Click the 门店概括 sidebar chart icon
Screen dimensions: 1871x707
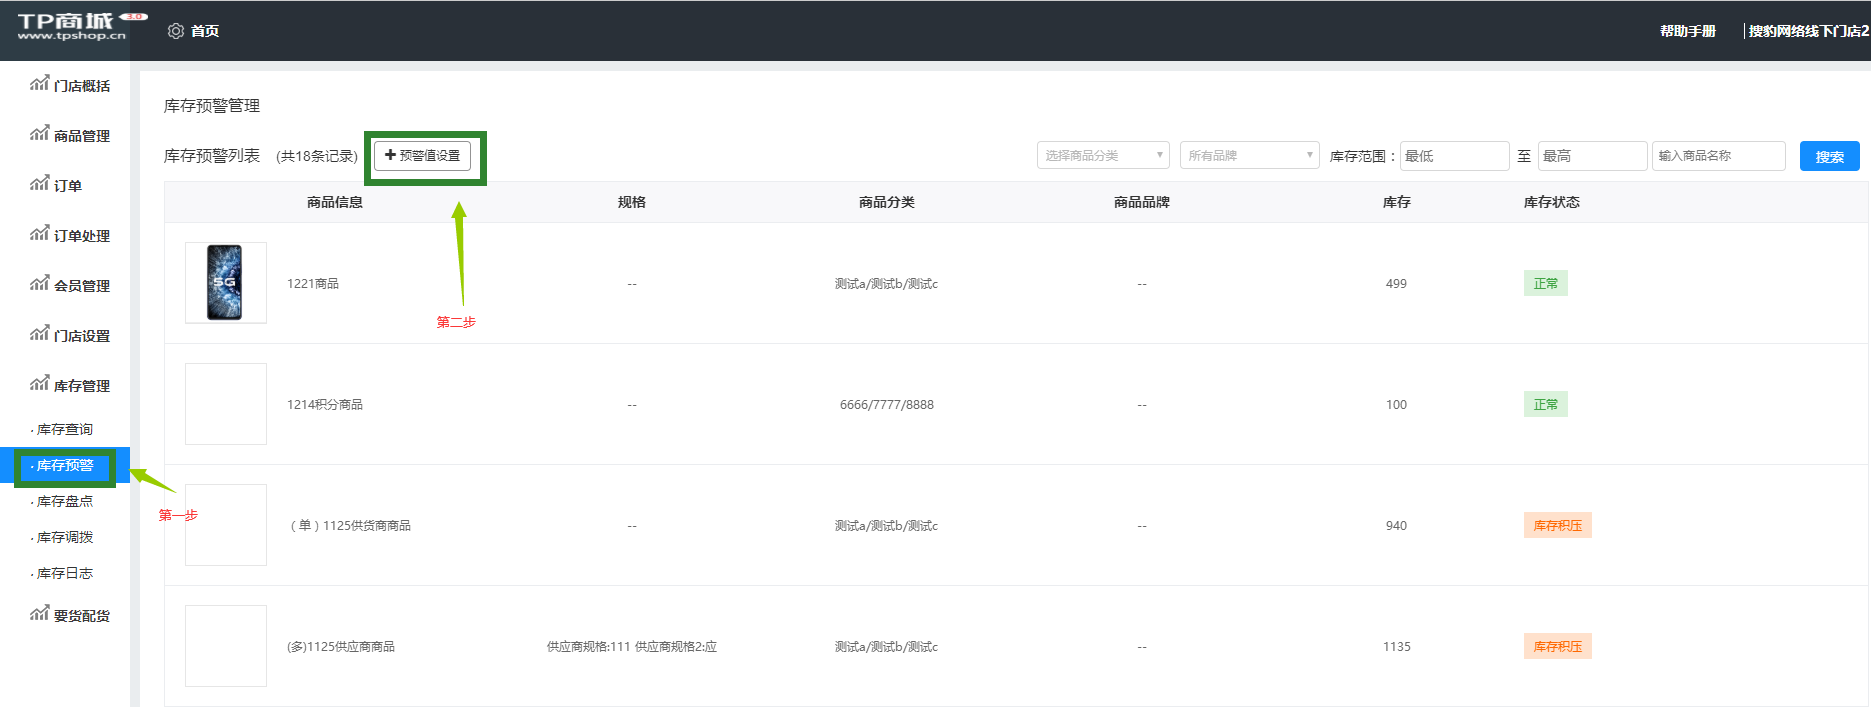[x=39, y=84]
